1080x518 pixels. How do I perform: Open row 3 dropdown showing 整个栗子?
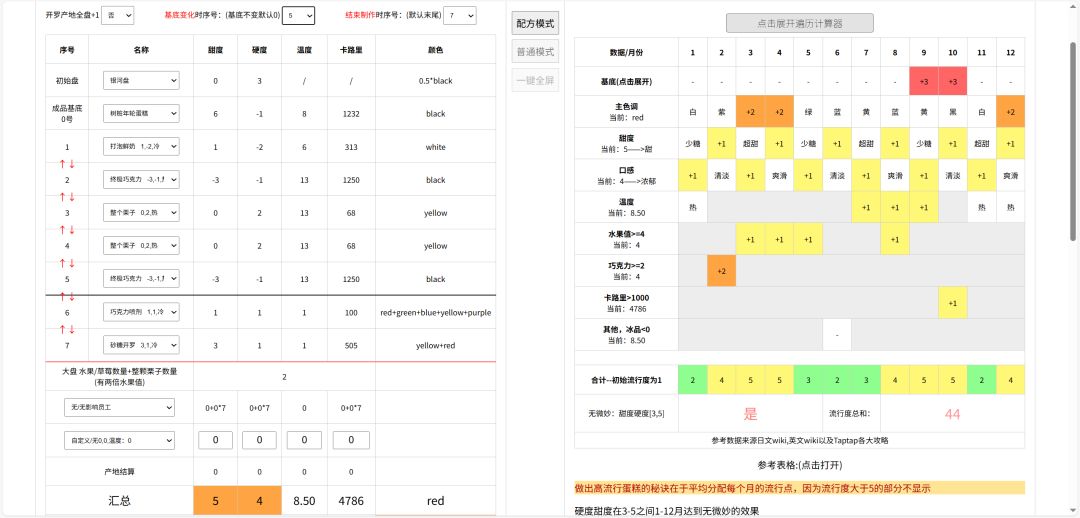(x=141, y=213)
